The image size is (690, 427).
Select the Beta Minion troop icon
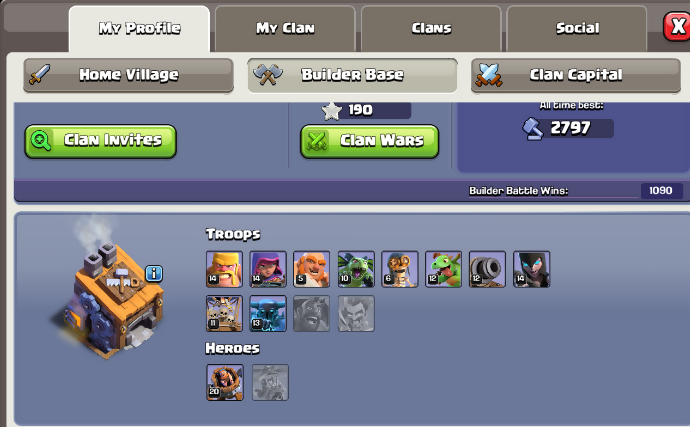(356, 269)
